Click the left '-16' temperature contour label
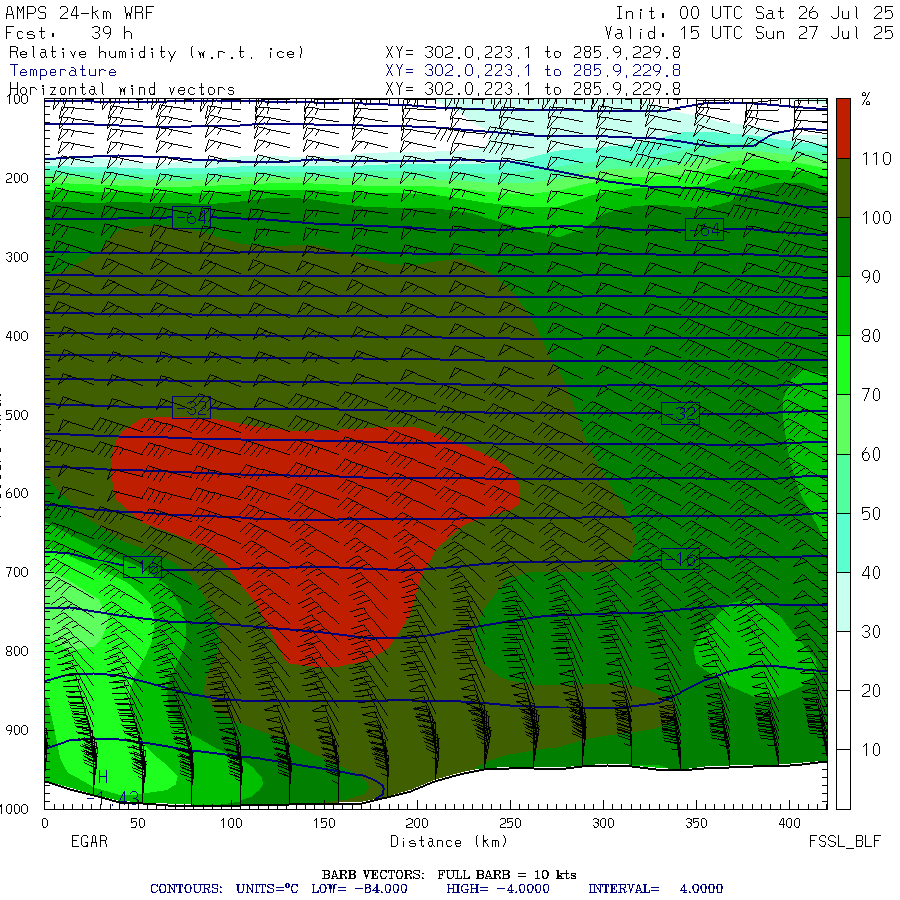Image resolution: width=900 pixels, height=900 pixels. (x=143, y=568)
